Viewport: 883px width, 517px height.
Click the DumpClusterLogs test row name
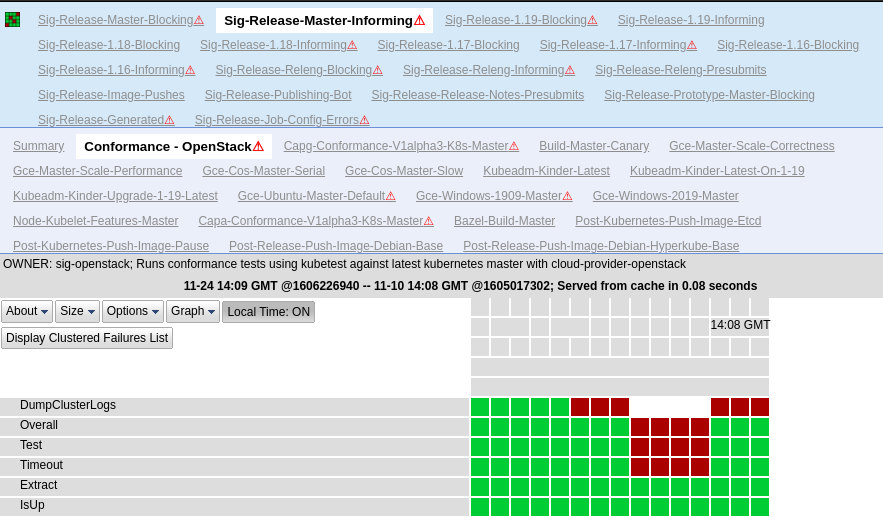(x=68, y=405)
